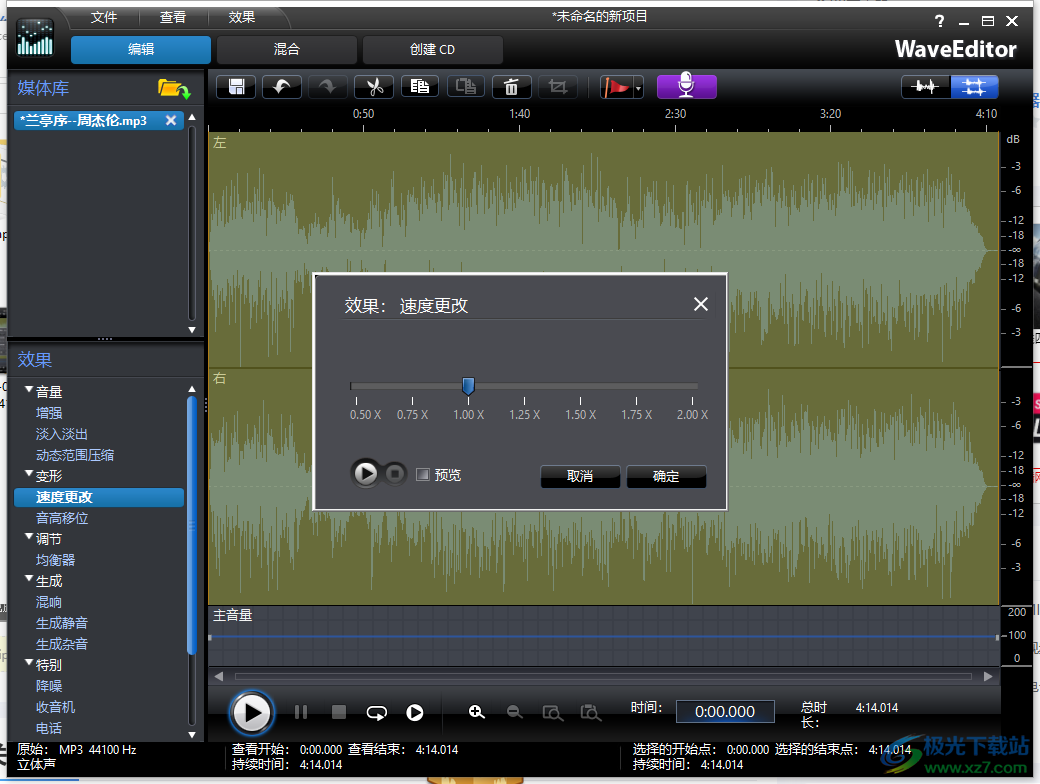Open a file with the media library folder icon
This screenshot has width=1040, height=784.
173,88
